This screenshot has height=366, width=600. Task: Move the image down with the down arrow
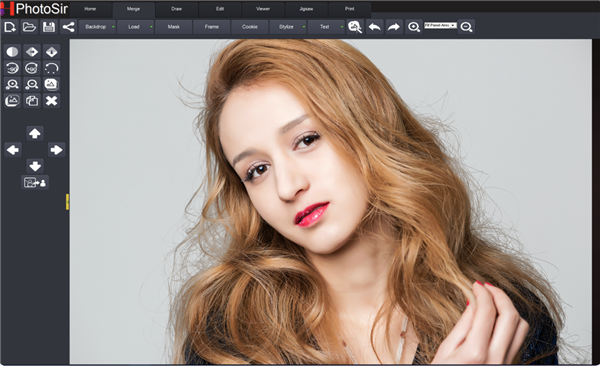click(35, 166)
